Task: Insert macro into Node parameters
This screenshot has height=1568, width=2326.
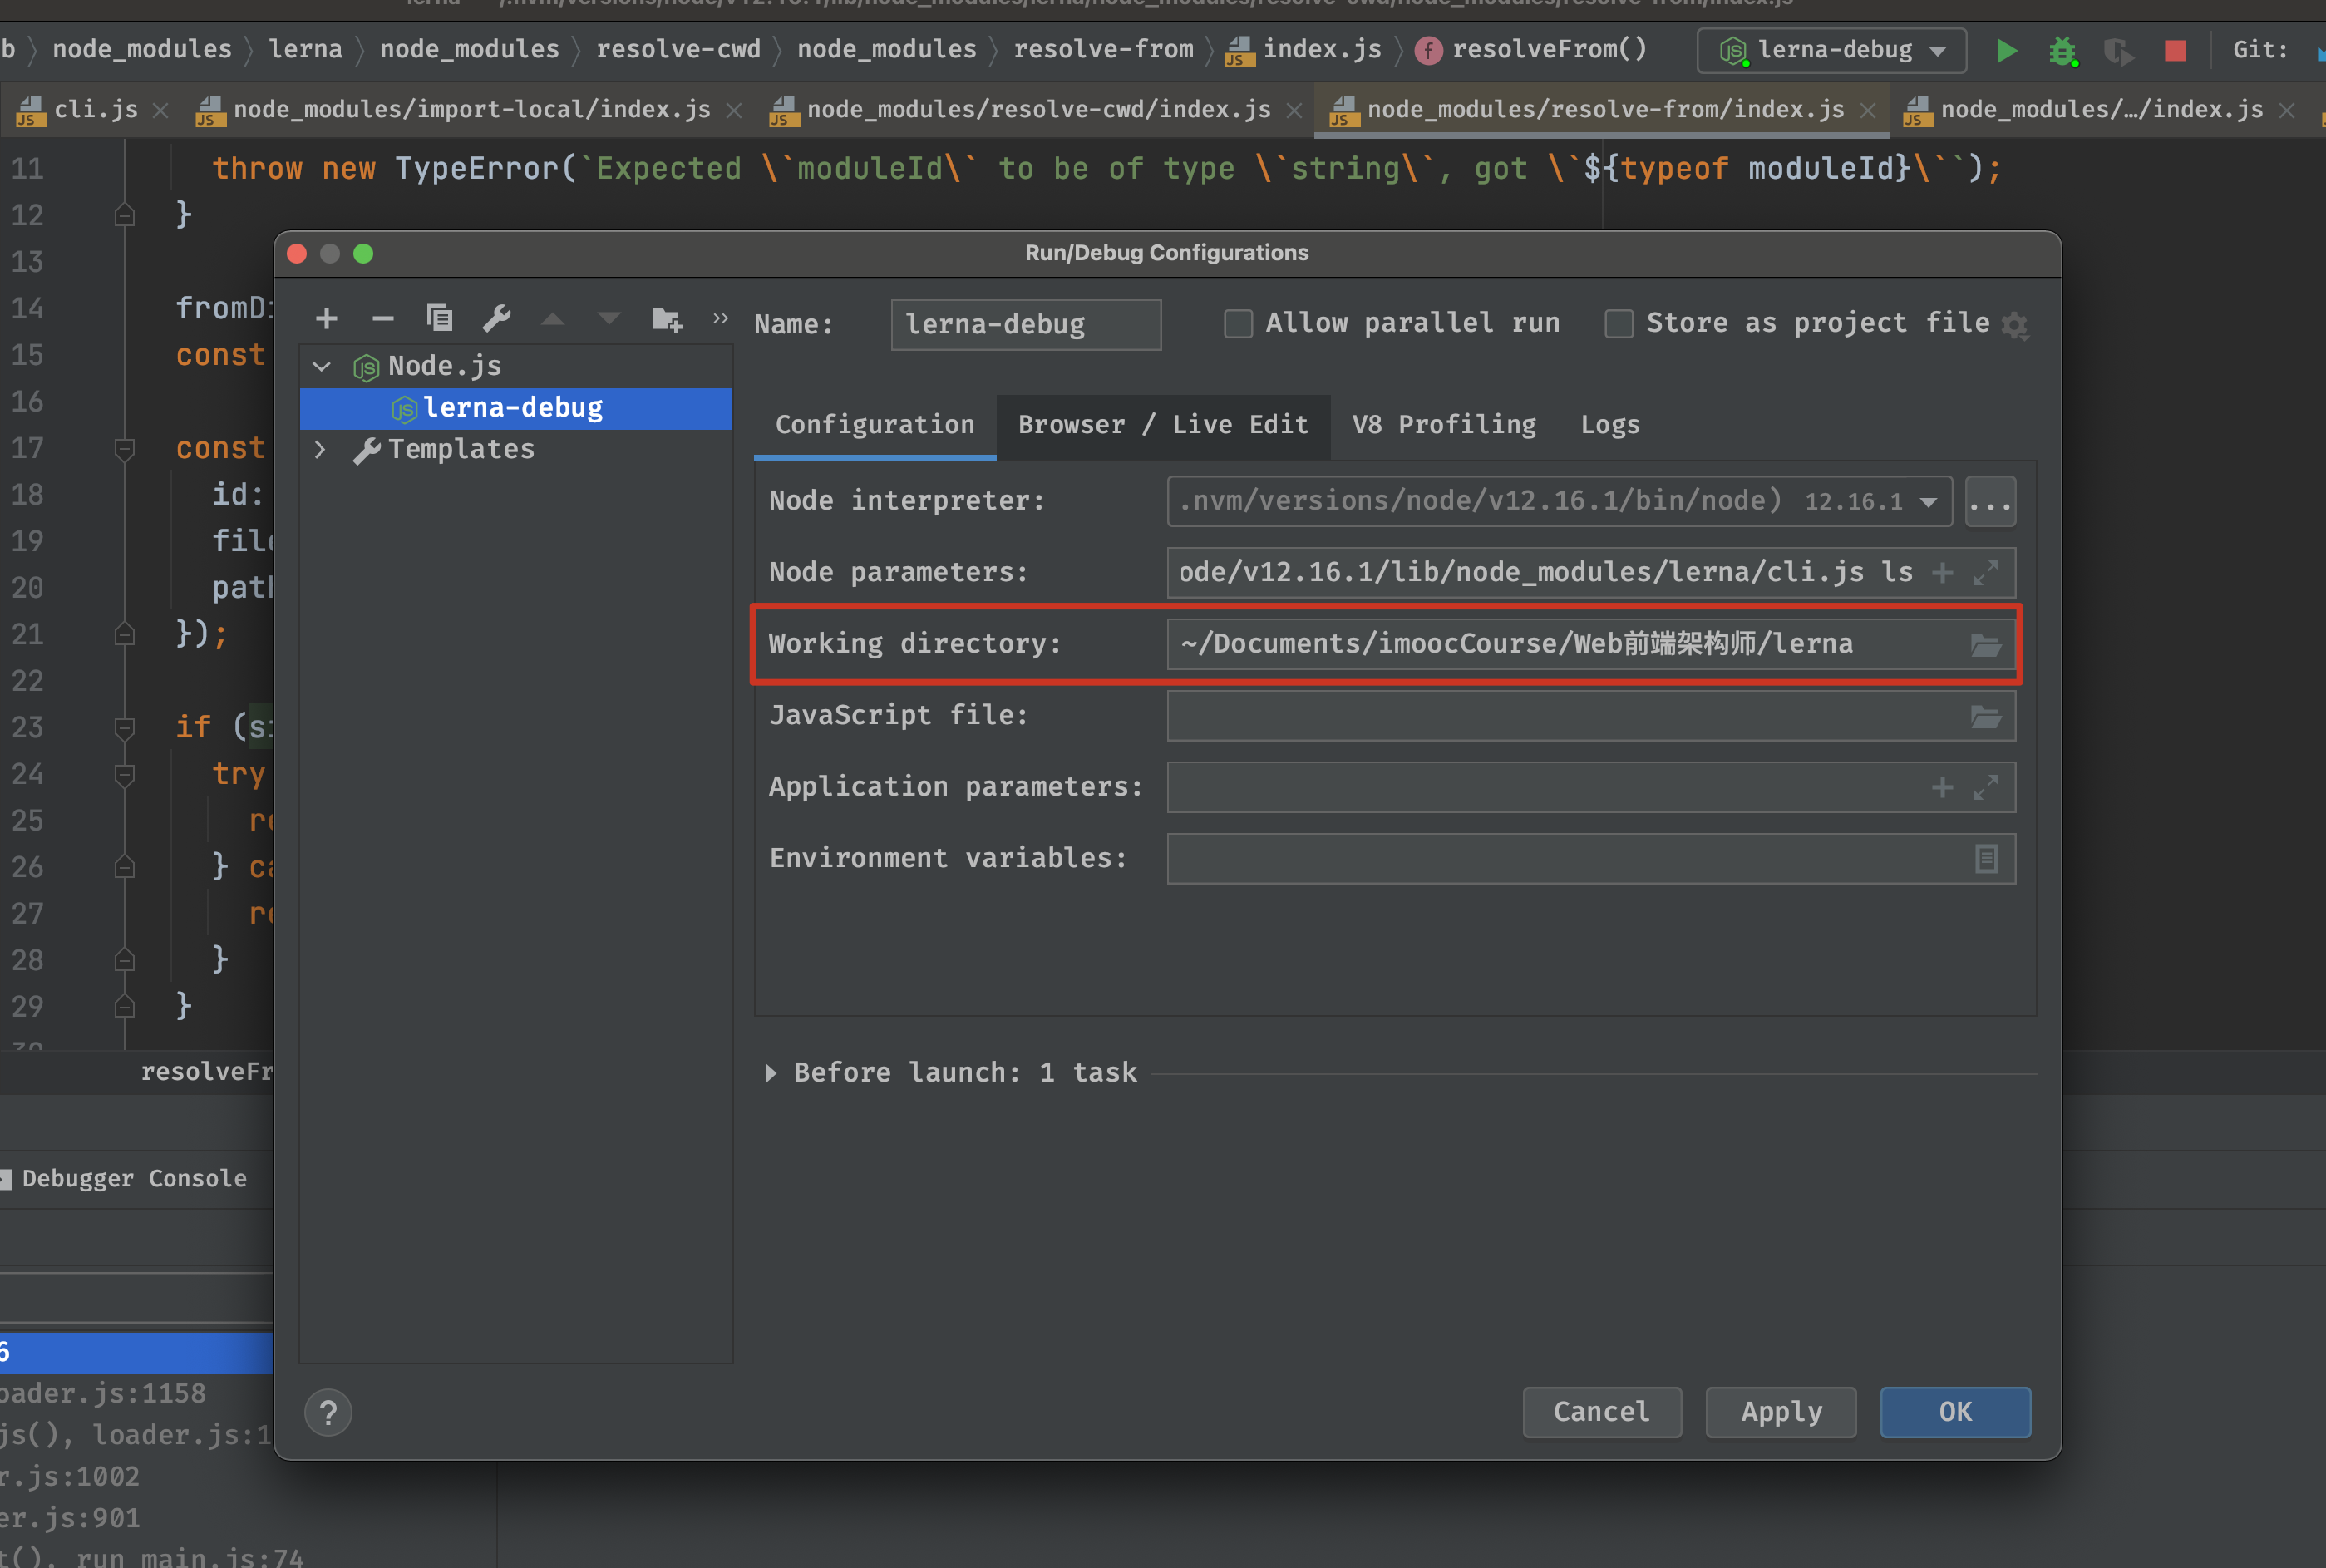Action: [1942, 573]
